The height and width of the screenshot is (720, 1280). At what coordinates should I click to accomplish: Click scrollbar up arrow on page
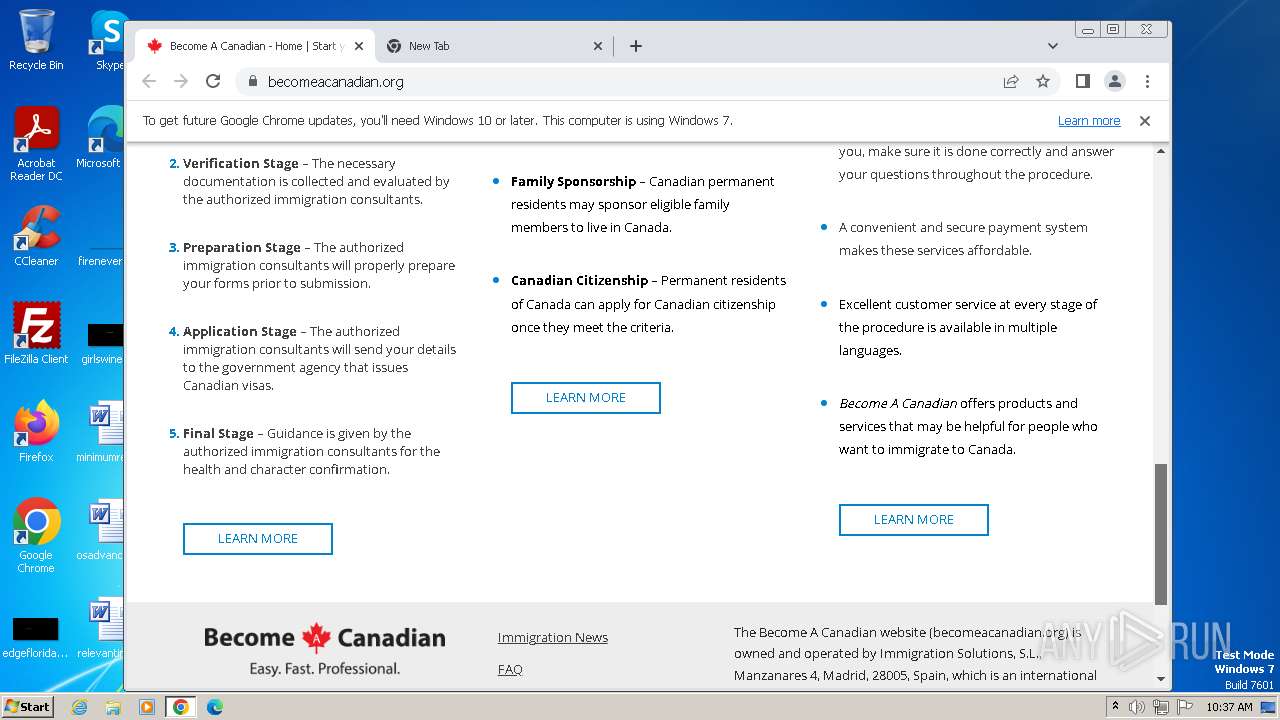1161,151
